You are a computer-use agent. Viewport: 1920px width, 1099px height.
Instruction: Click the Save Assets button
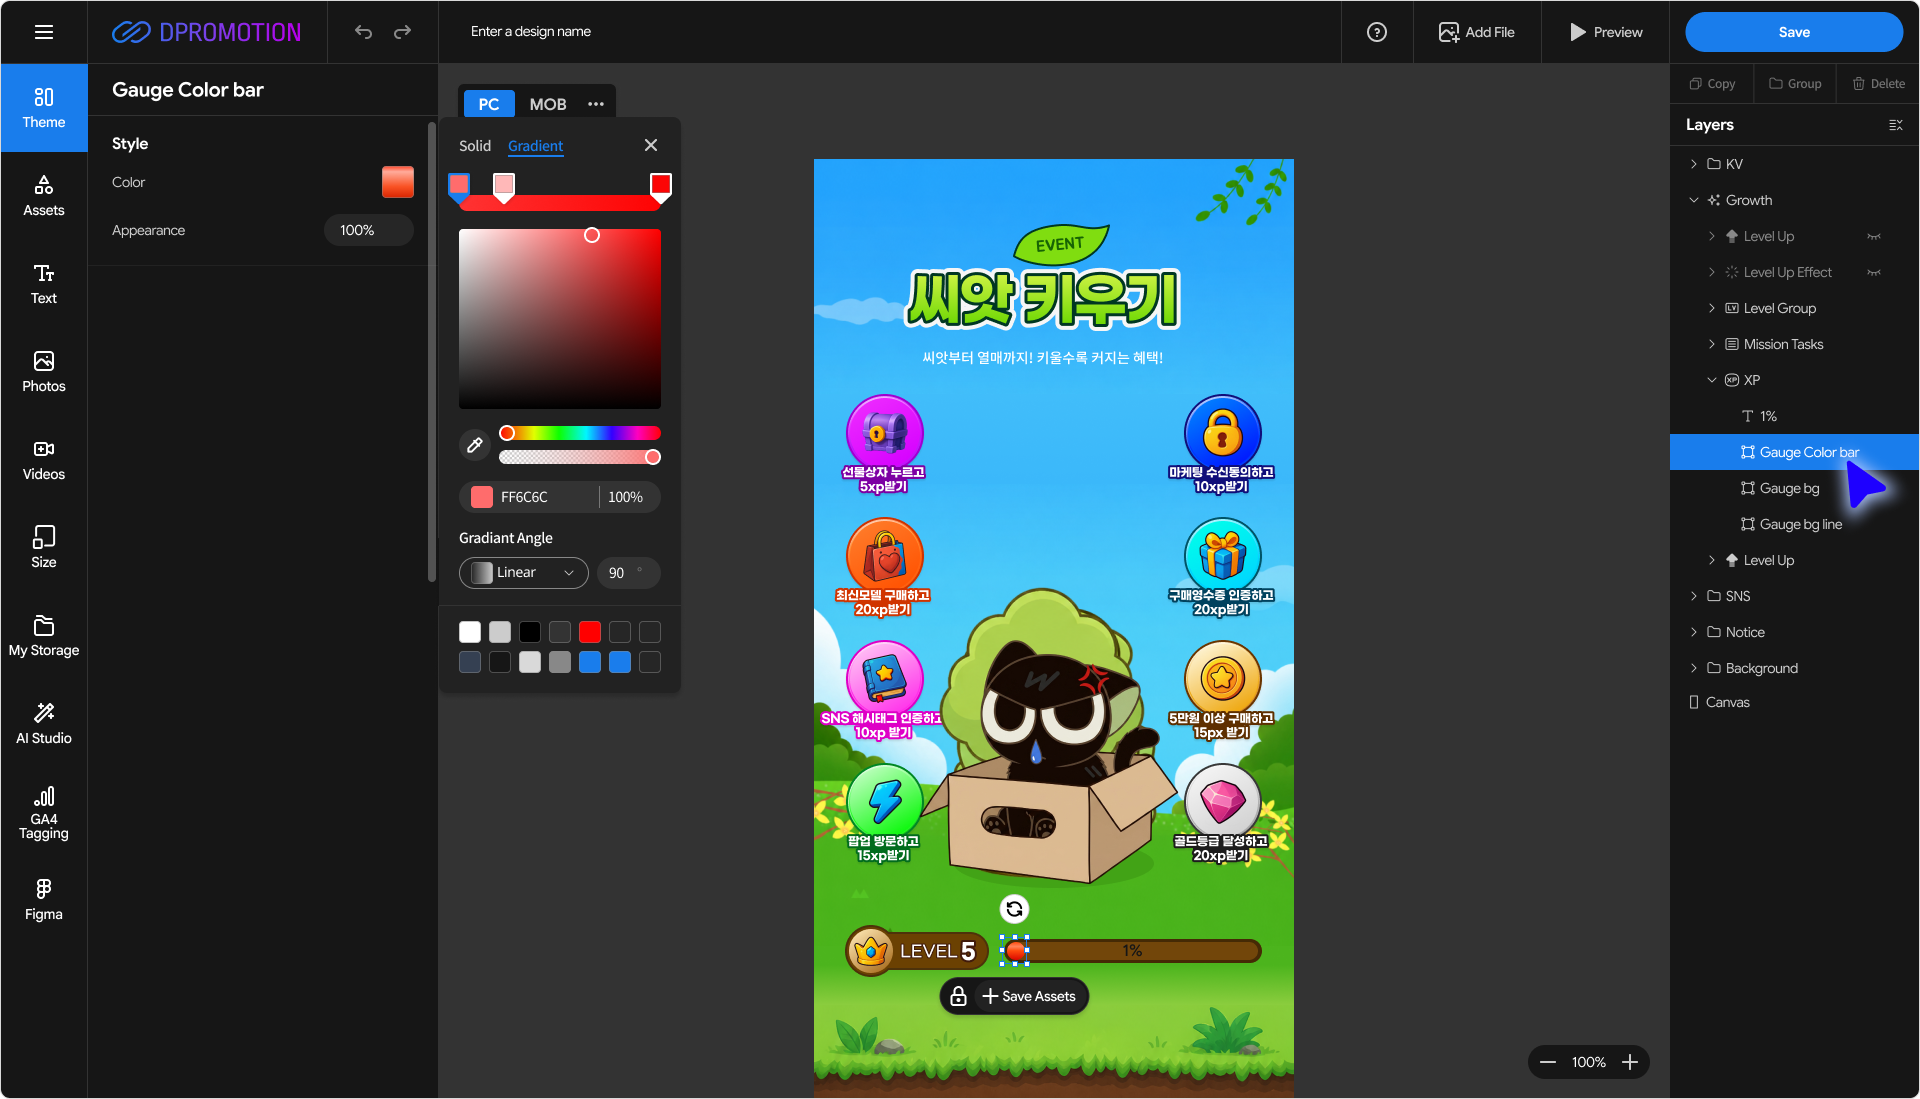point(1029,996)
